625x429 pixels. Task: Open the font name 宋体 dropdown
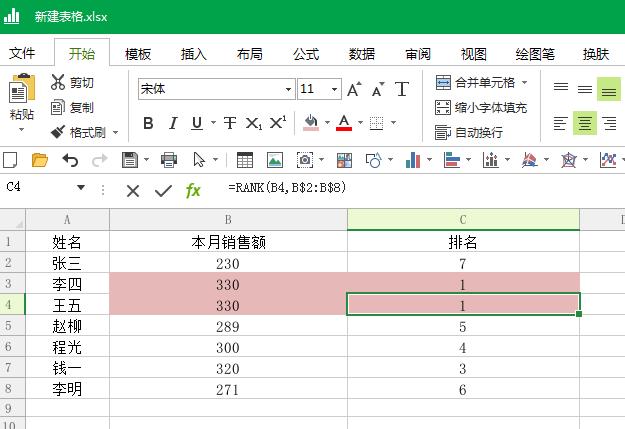(288, 89)
